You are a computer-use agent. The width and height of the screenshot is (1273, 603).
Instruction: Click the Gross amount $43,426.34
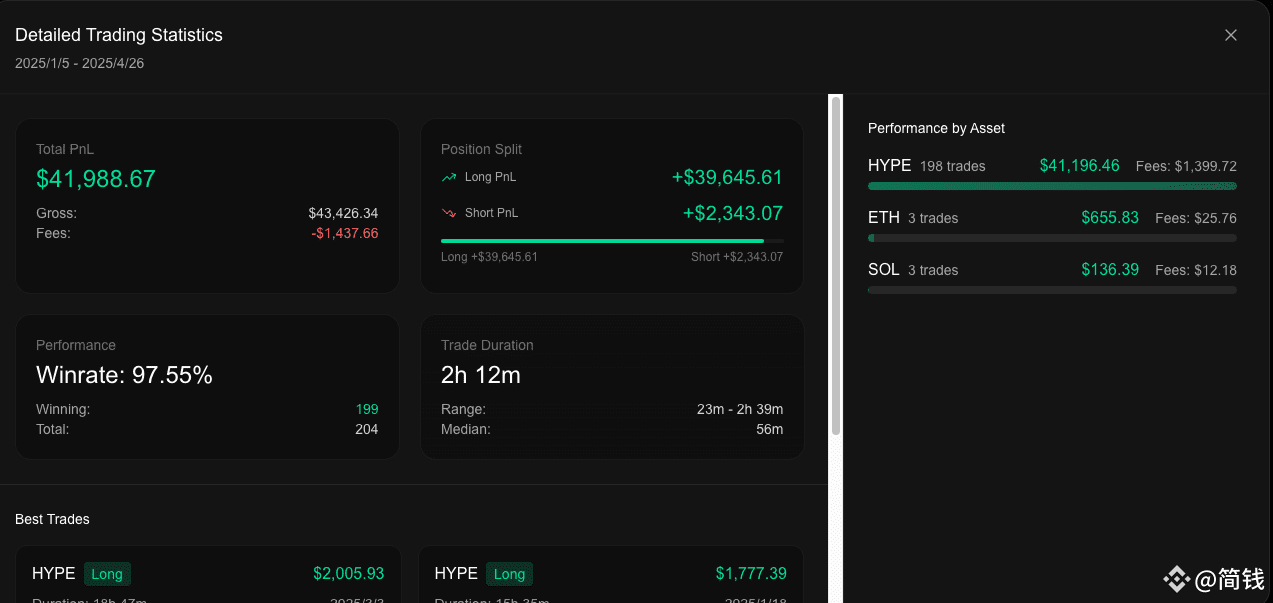(343, 213)
